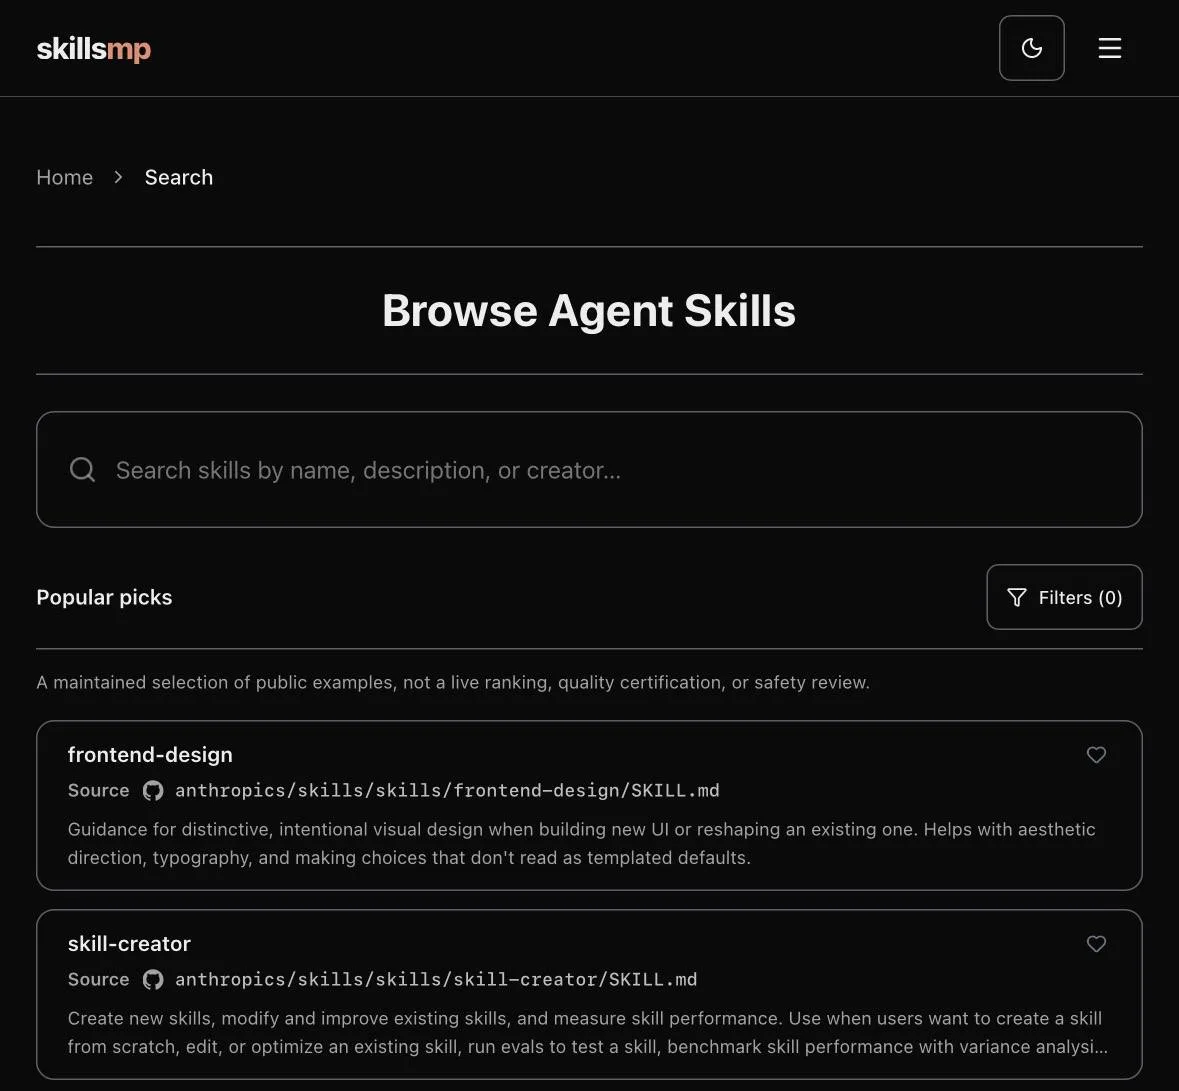The image size is (1179, 1091).
Task: Click the skill-creator description text
Action: [587, 1032]
